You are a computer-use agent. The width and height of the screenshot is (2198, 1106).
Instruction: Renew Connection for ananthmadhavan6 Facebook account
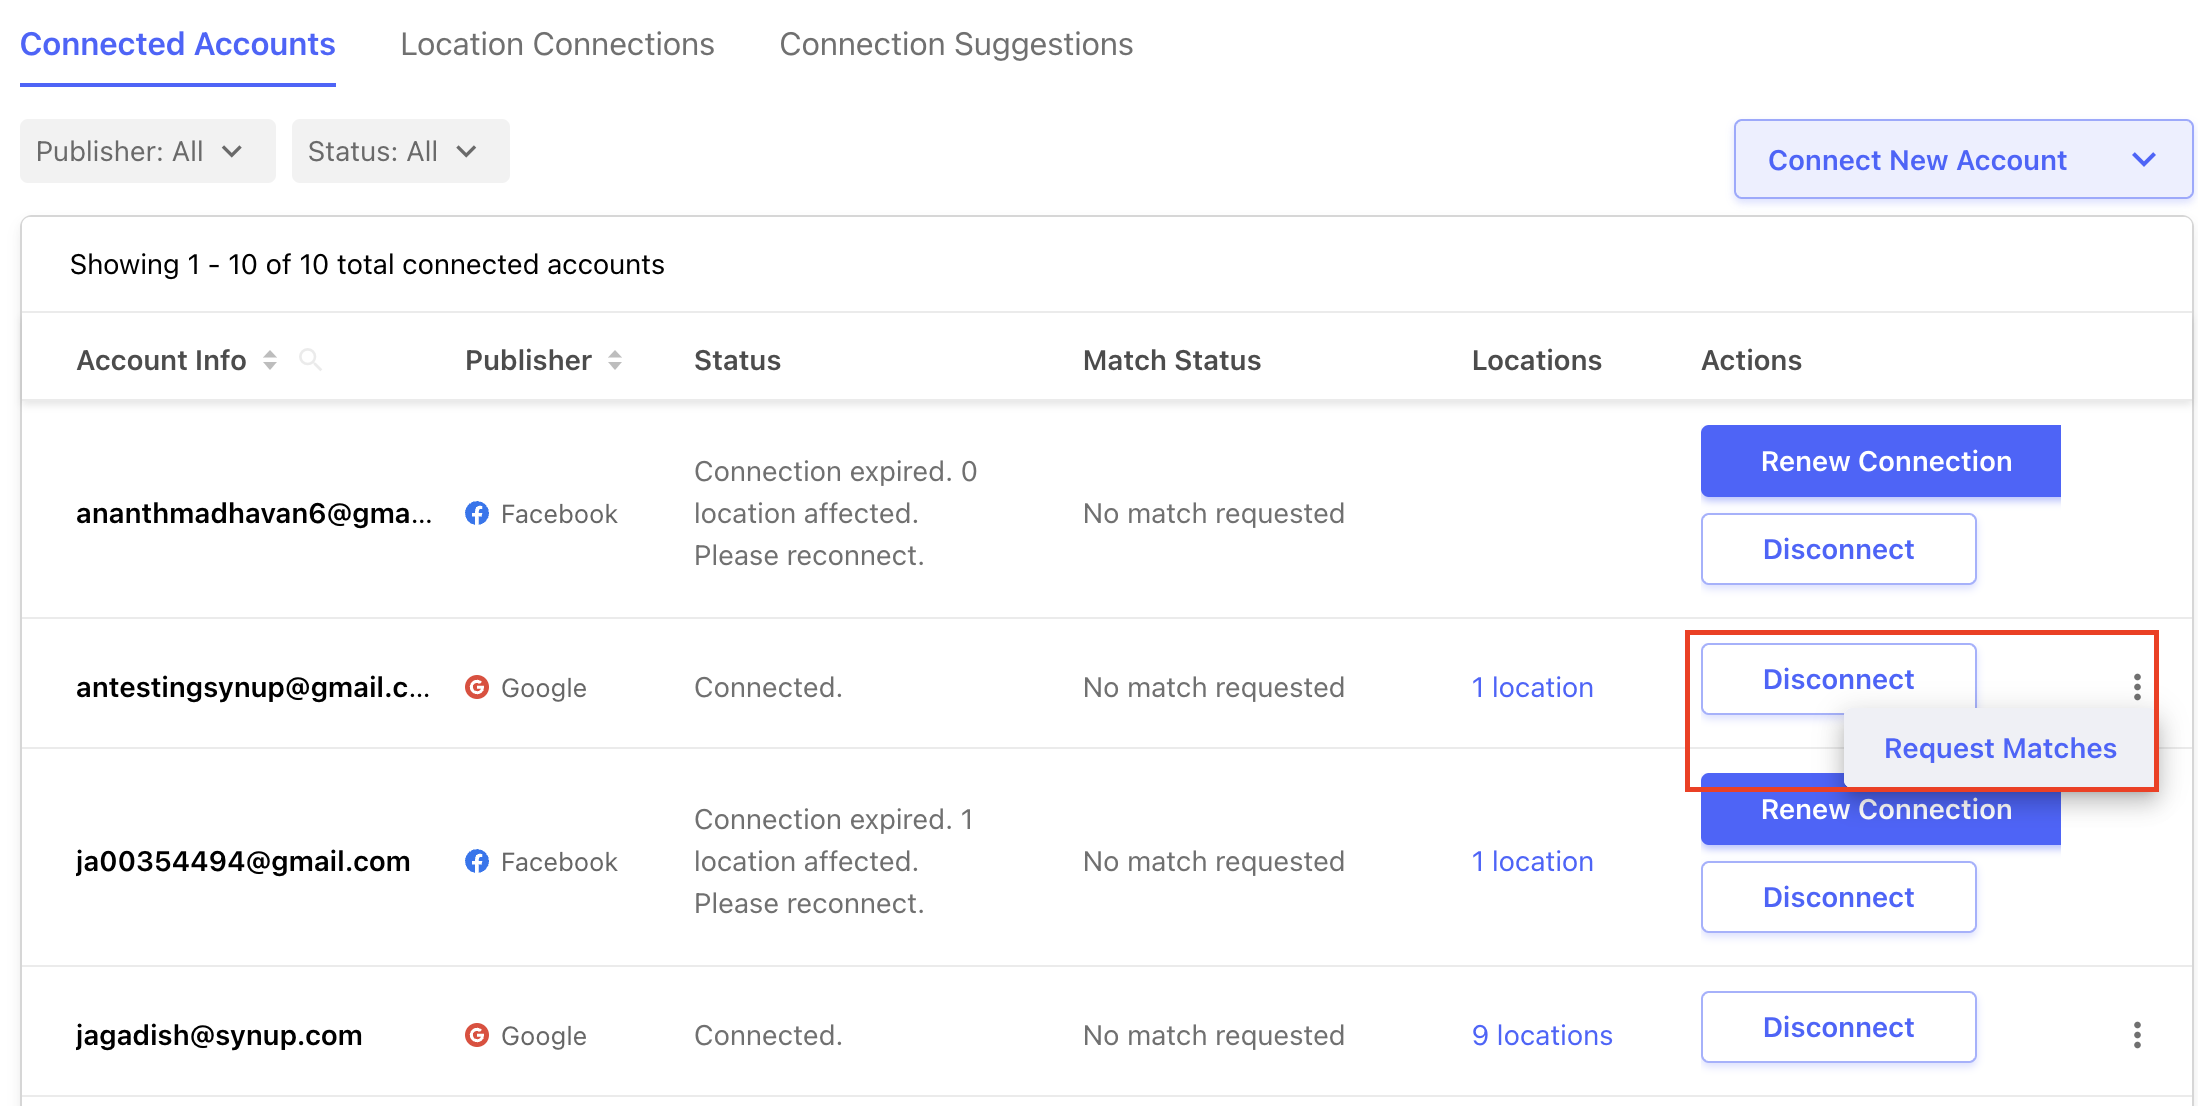(1880, 461)
